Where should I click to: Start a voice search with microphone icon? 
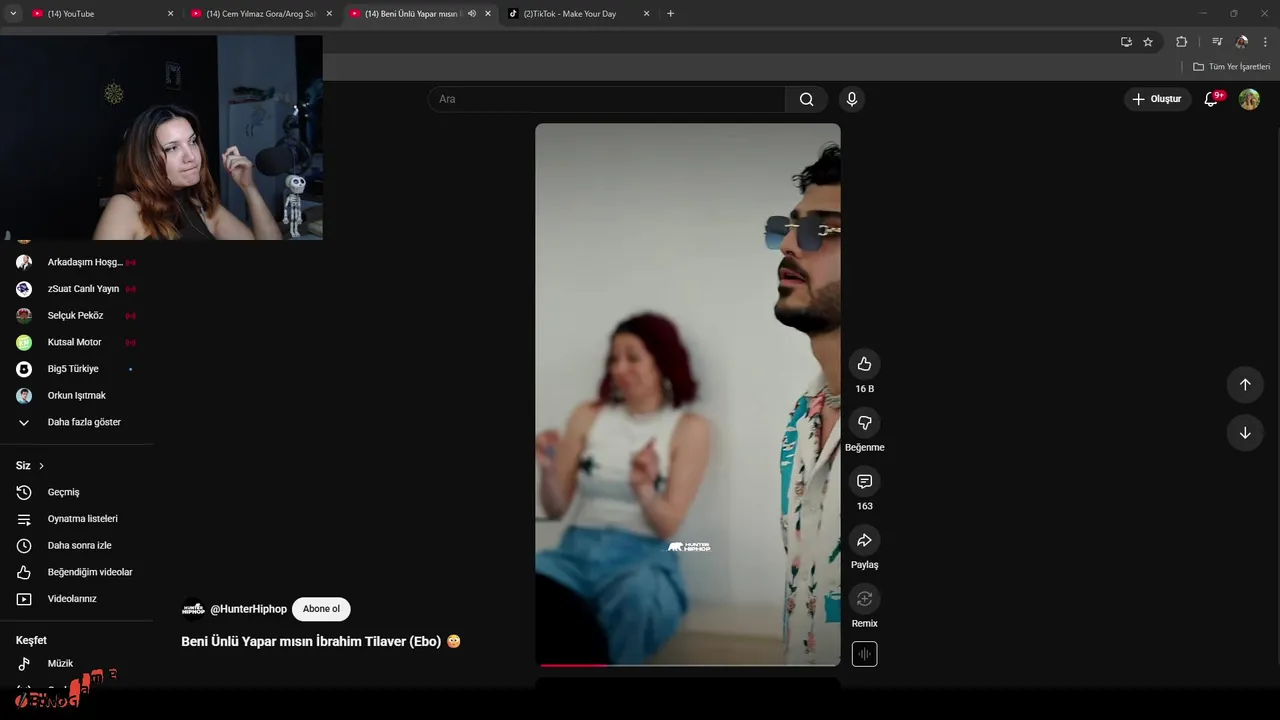[851, 99]
